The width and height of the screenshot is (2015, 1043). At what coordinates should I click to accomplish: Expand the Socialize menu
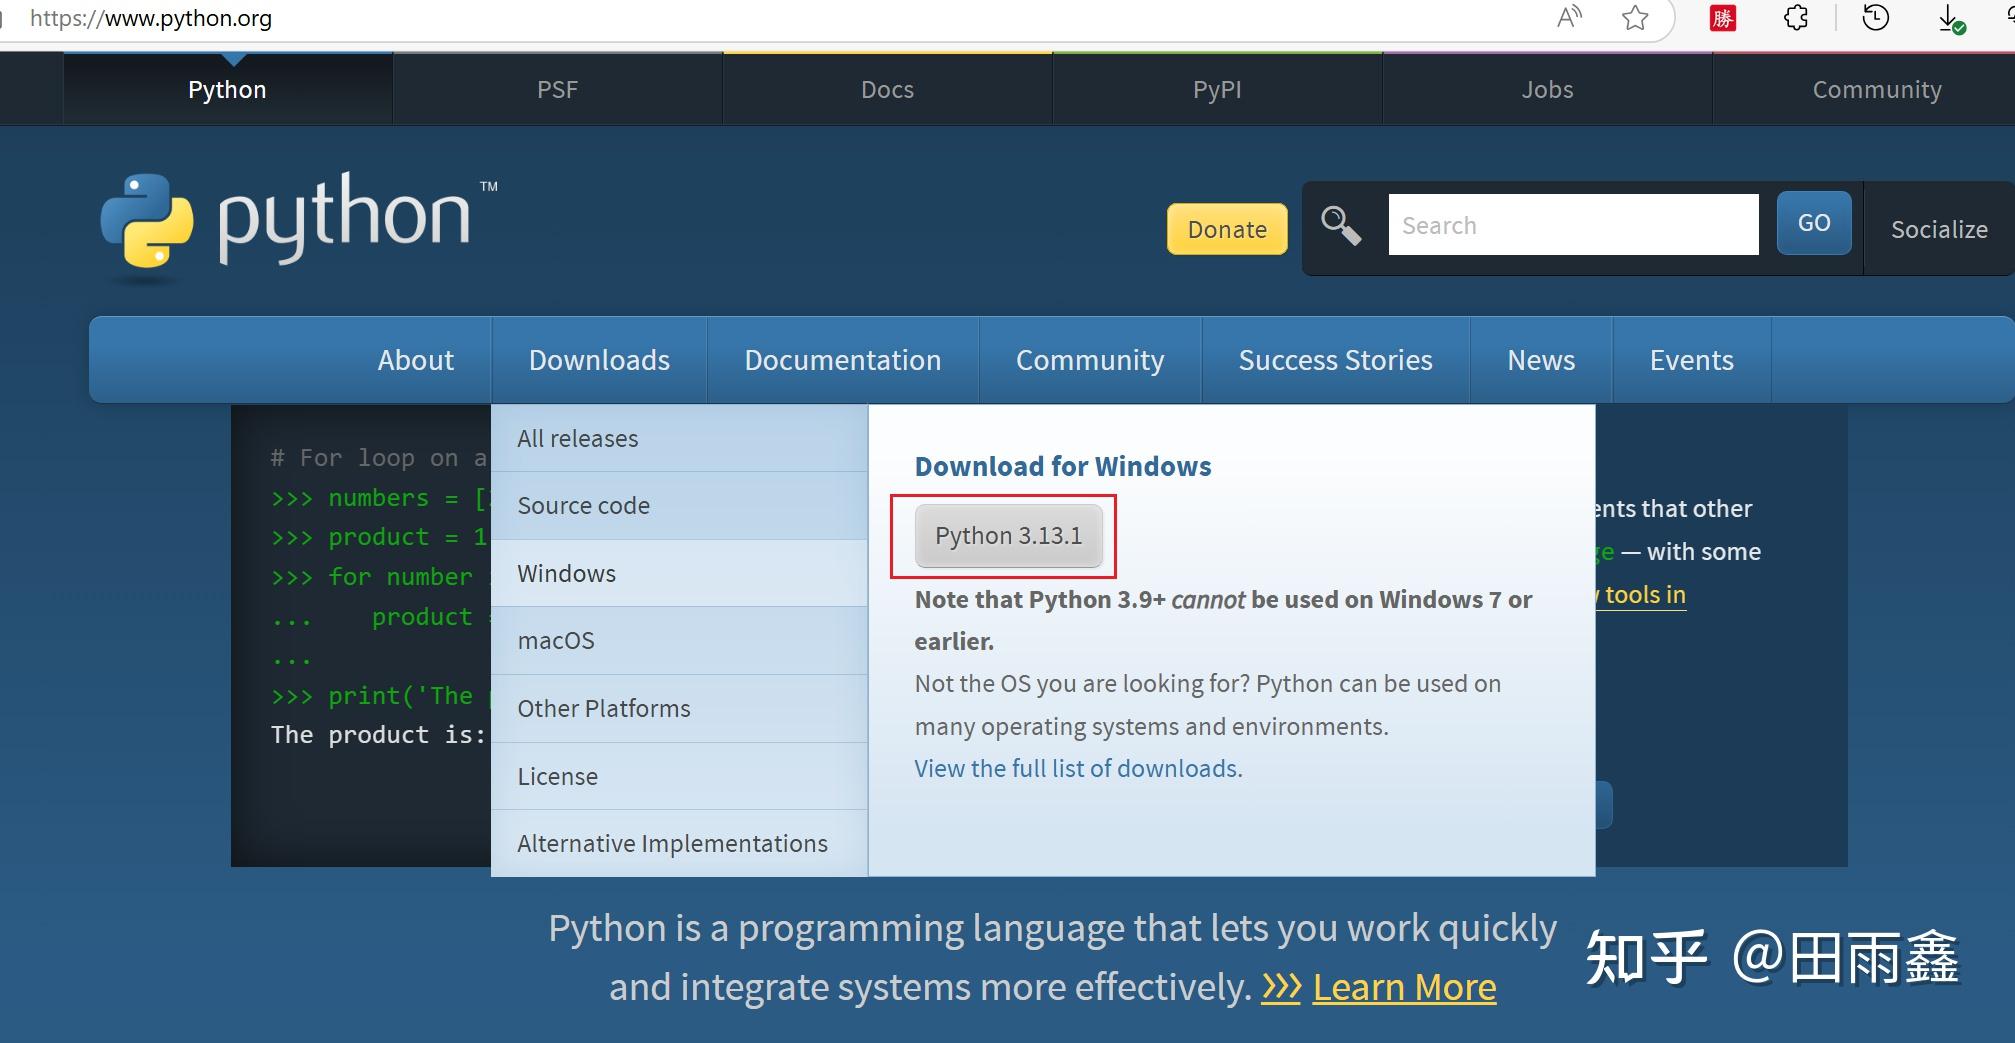[1939, 229]
